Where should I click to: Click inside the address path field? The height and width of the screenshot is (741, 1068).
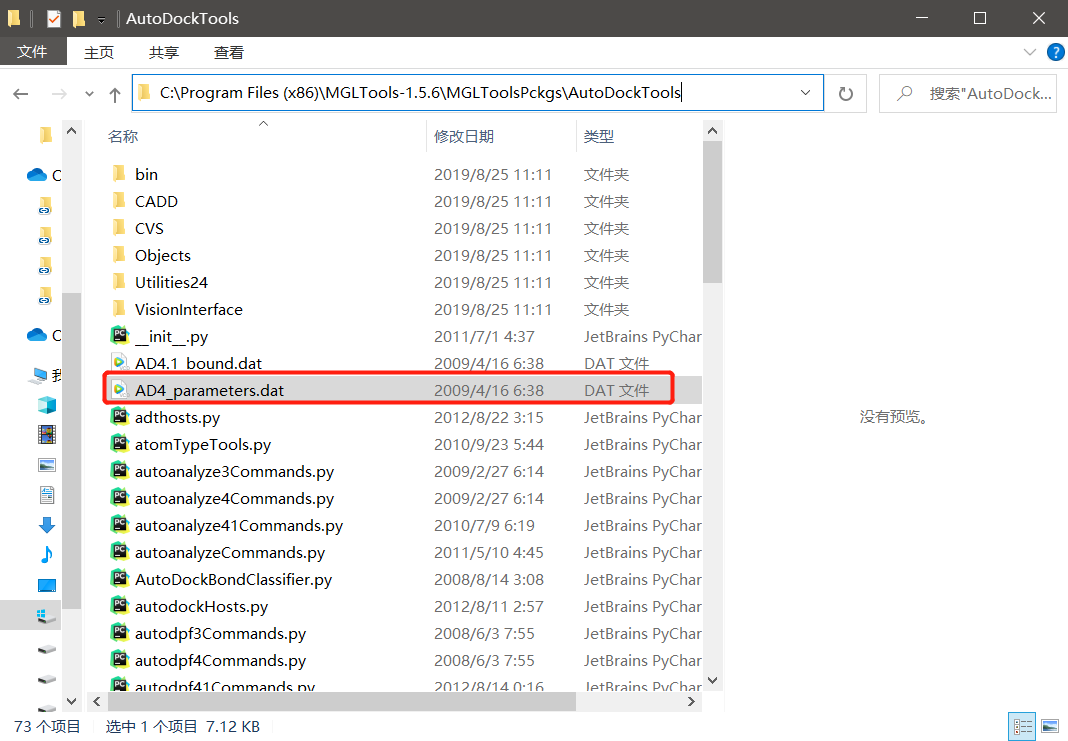pyautogui.click(x=477, y=93)
